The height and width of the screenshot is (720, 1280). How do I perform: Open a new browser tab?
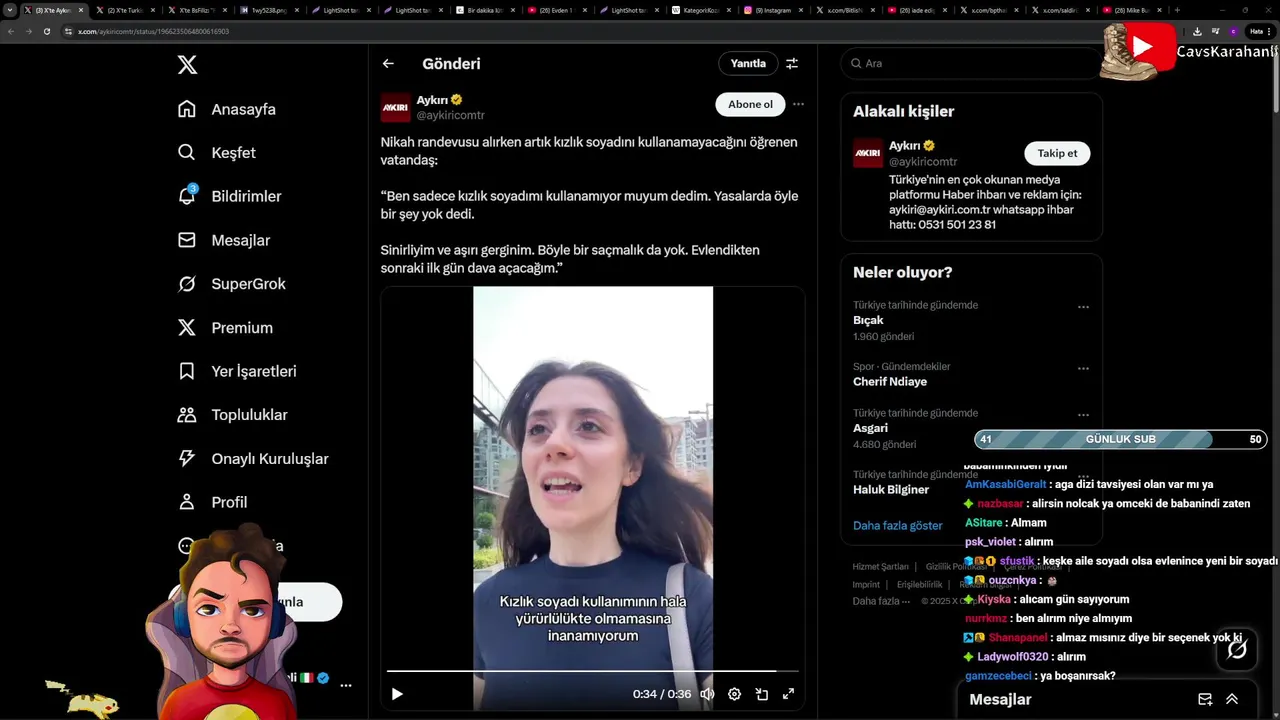pos(1177,10)
